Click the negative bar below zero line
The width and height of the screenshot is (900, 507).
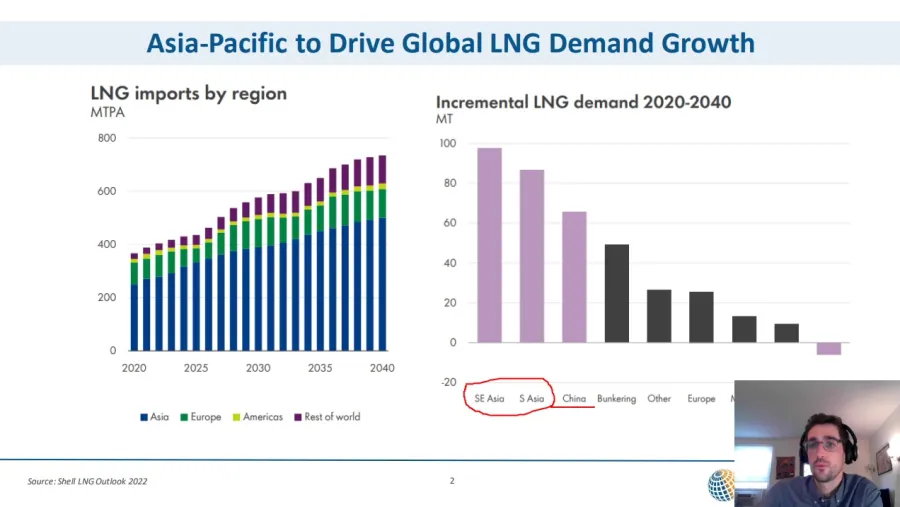coord(828,349)
